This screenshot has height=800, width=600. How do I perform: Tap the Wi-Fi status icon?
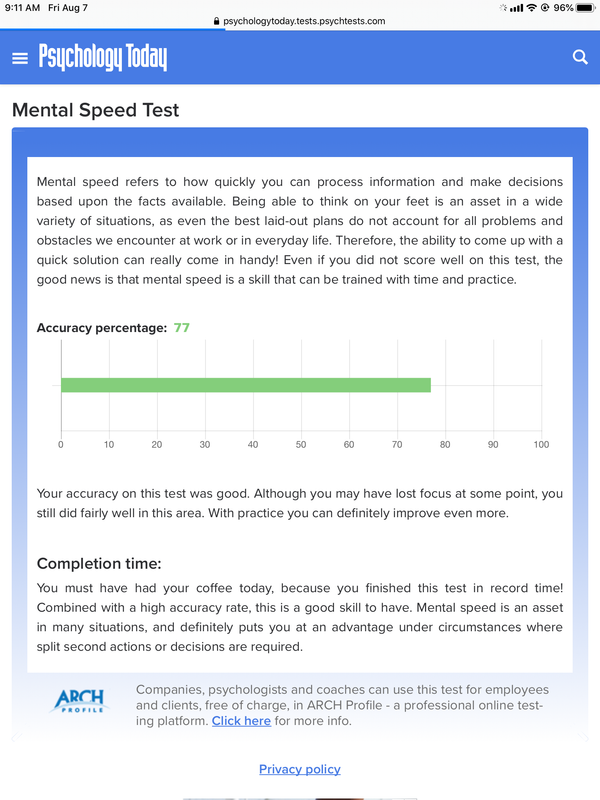click(x=532, y=8)
